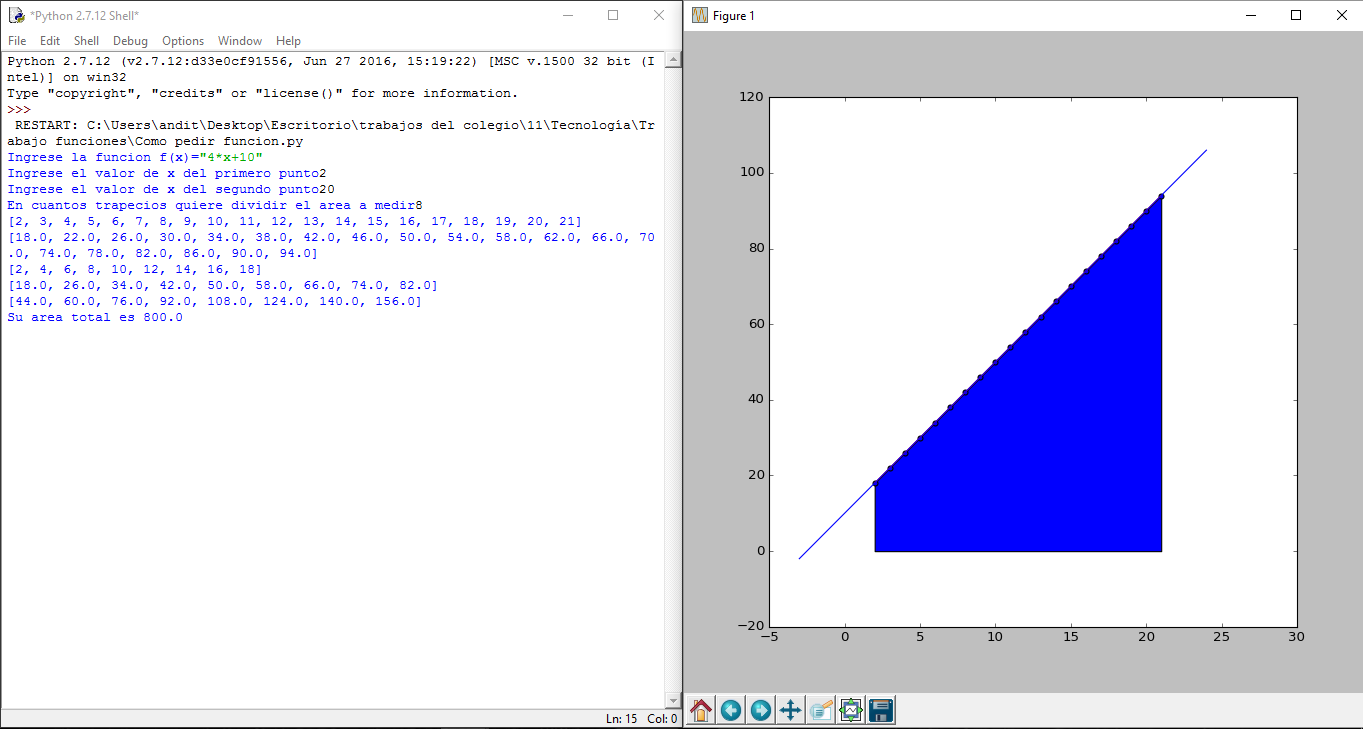Click the x-axis label −5 in Figure 1
1363x729 pixels.
pyautogui.click(x=769, y=636)
